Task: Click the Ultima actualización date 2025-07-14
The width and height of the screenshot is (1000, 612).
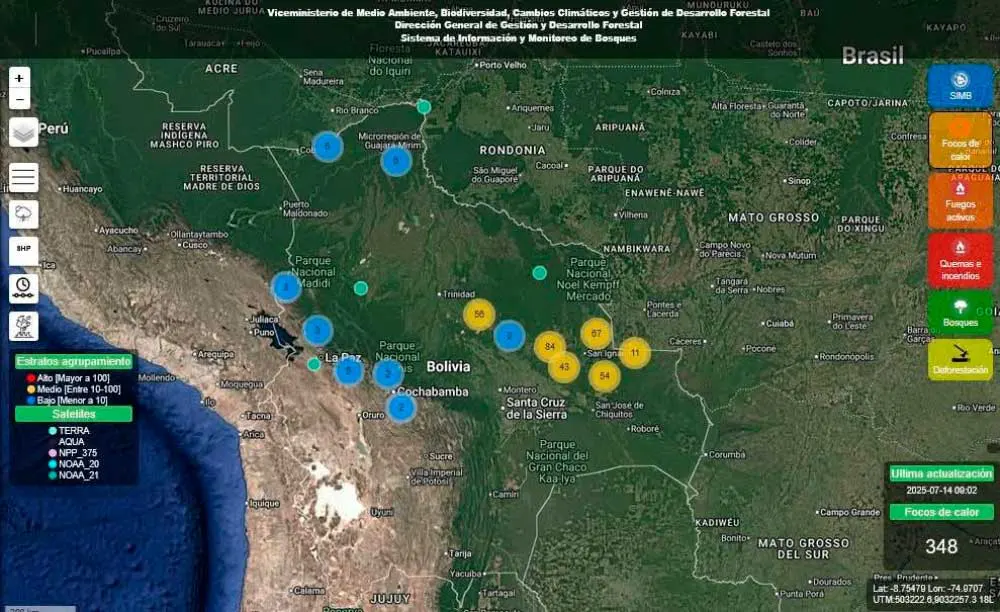Action: point(941,490)
